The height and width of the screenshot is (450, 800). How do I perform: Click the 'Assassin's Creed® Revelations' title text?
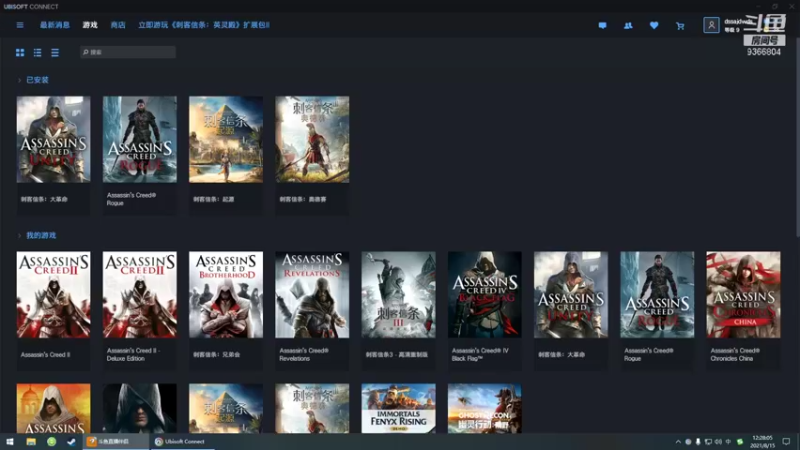pos(304,355)
